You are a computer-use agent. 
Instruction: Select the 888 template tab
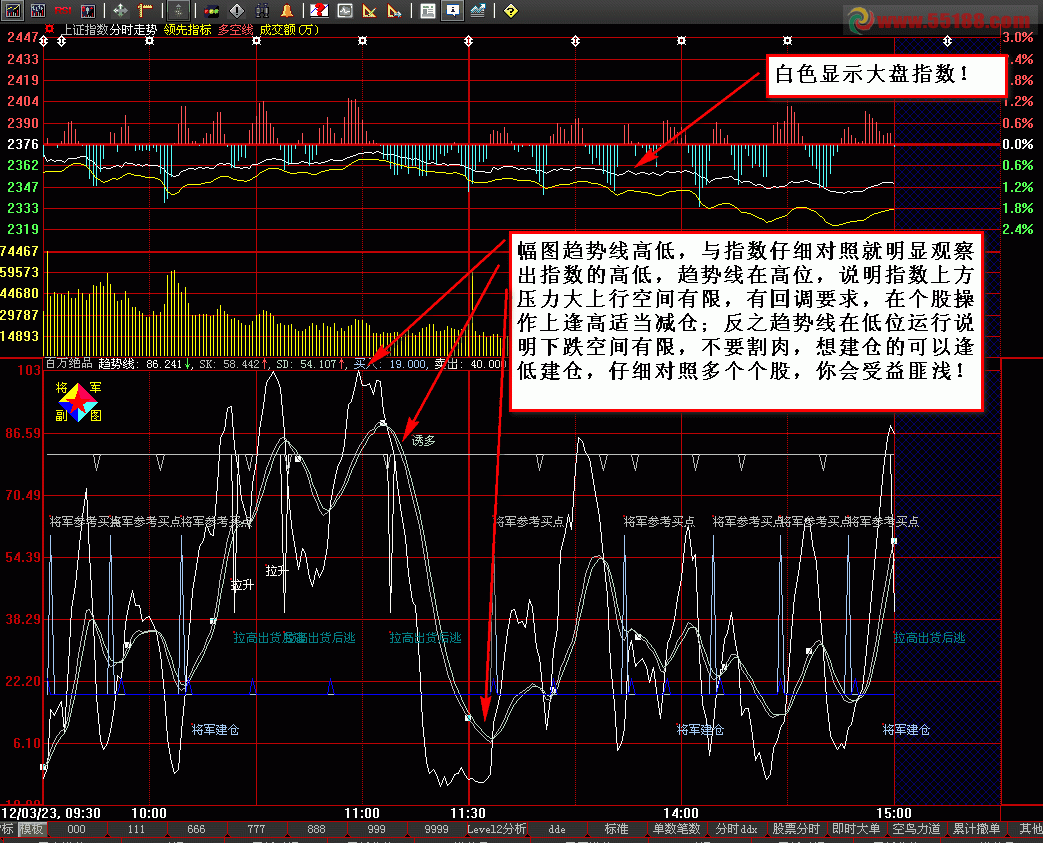(317, 829)
